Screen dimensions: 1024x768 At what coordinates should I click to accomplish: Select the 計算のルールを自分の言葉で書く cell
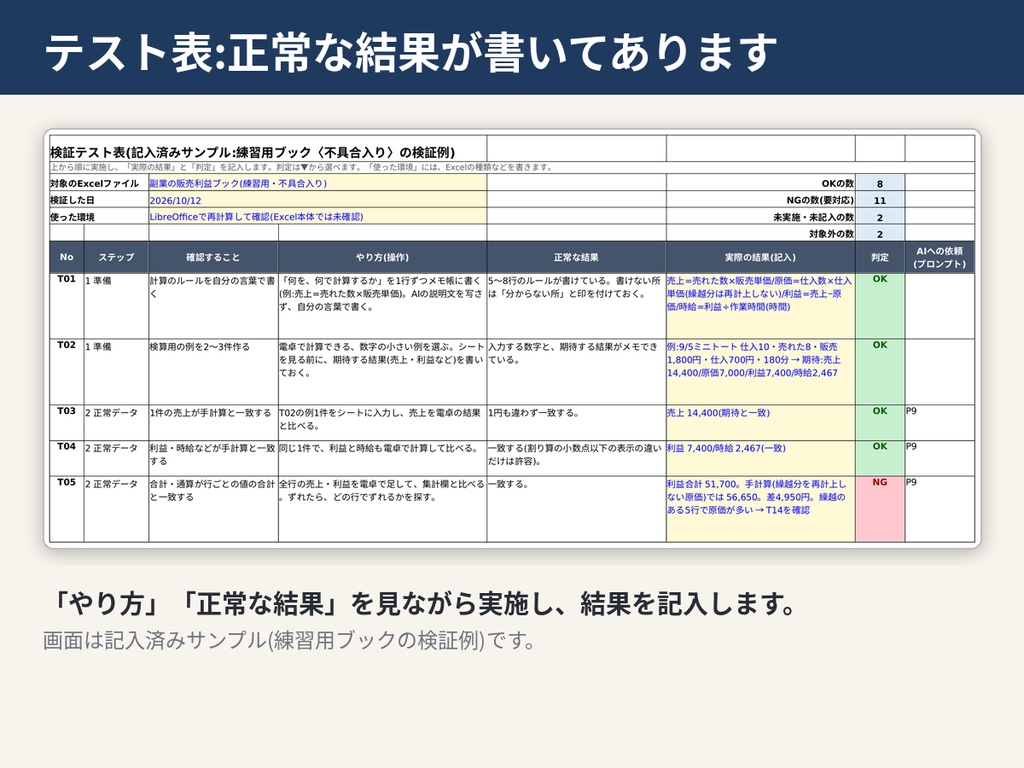coord(213,306)
